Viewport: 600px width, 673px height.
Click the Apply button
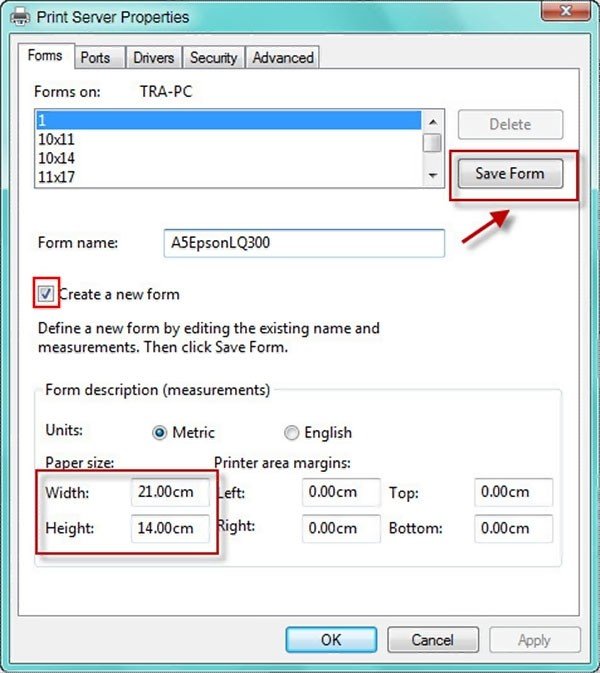(x=534, y=640)
